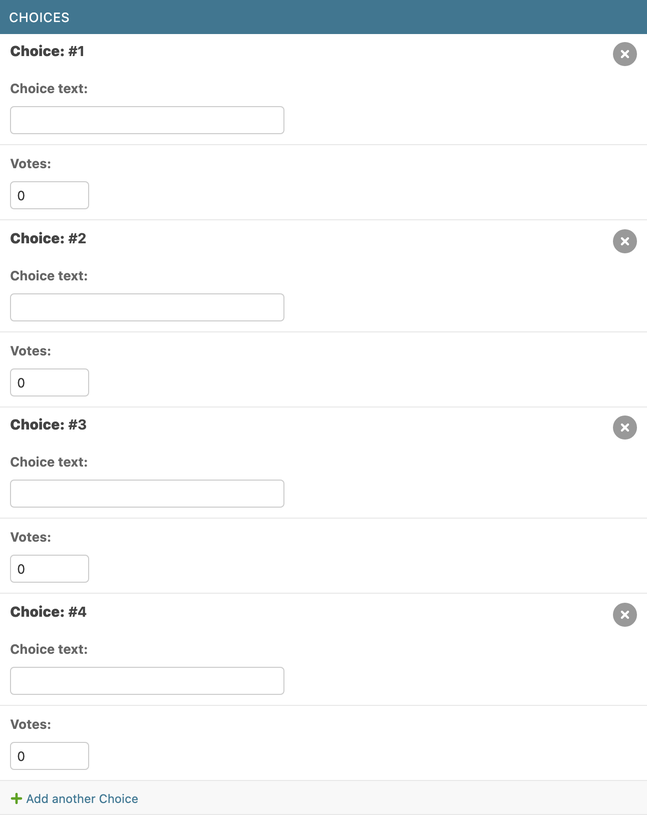Image resolution: width=647 pixels, height=815 pixels.
Task: Click the "Choice text:" label in Choice #4
Action: 49,649
